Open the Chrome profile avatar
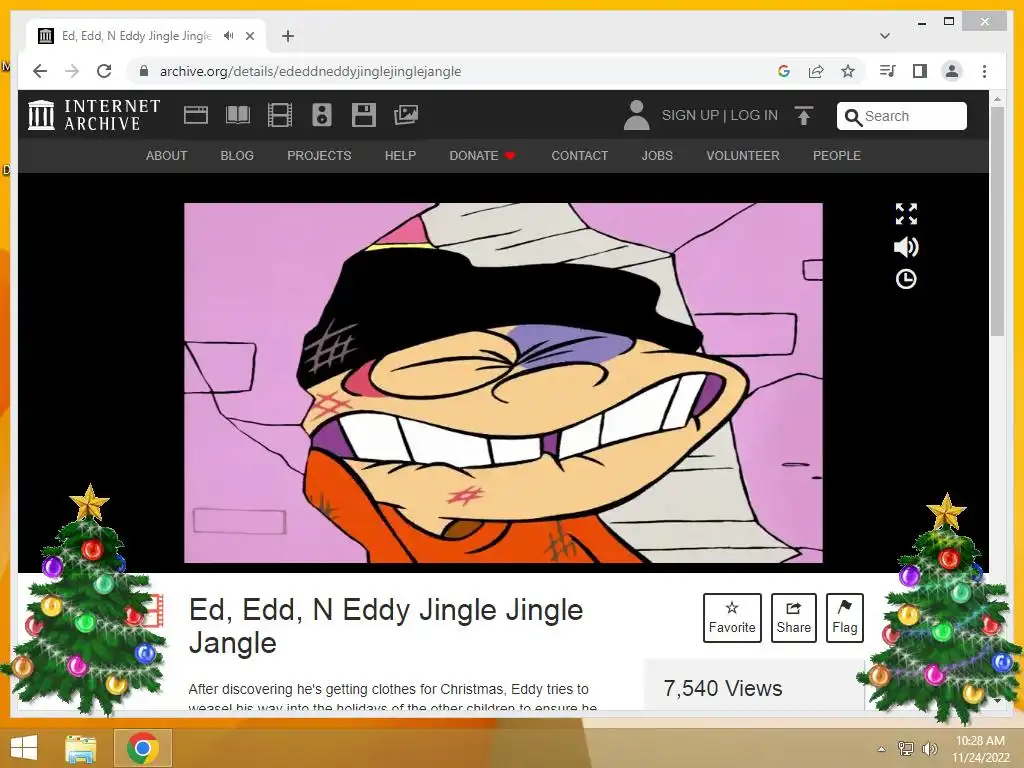The height and width of the screenshot is (768, 1024). (x=952, y=71)
